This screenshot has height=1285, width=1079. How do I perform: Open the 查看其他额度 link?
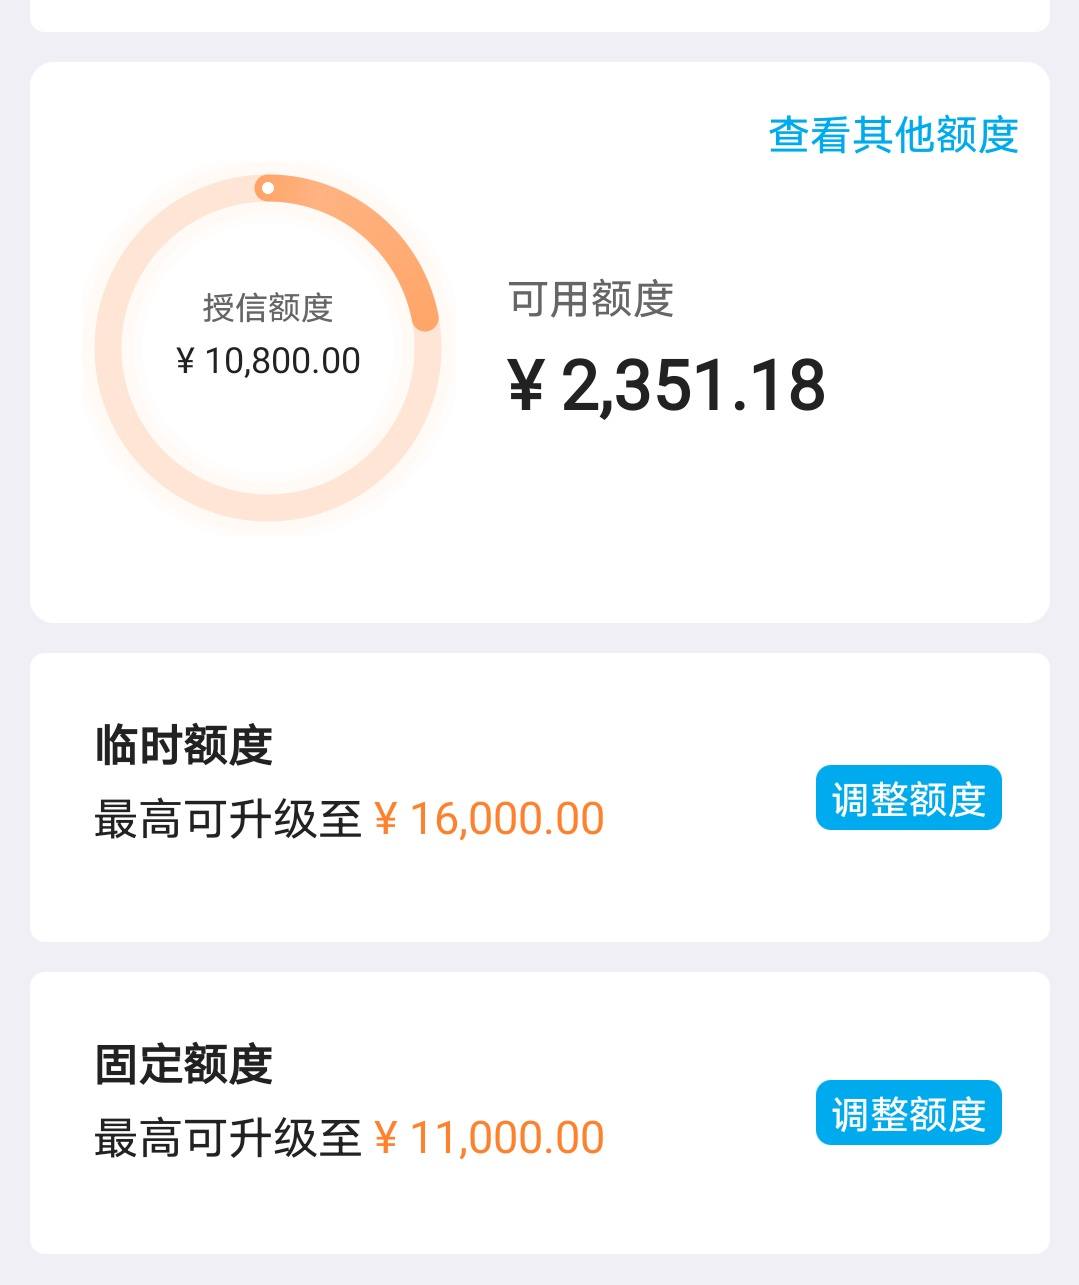click(893, 135)
